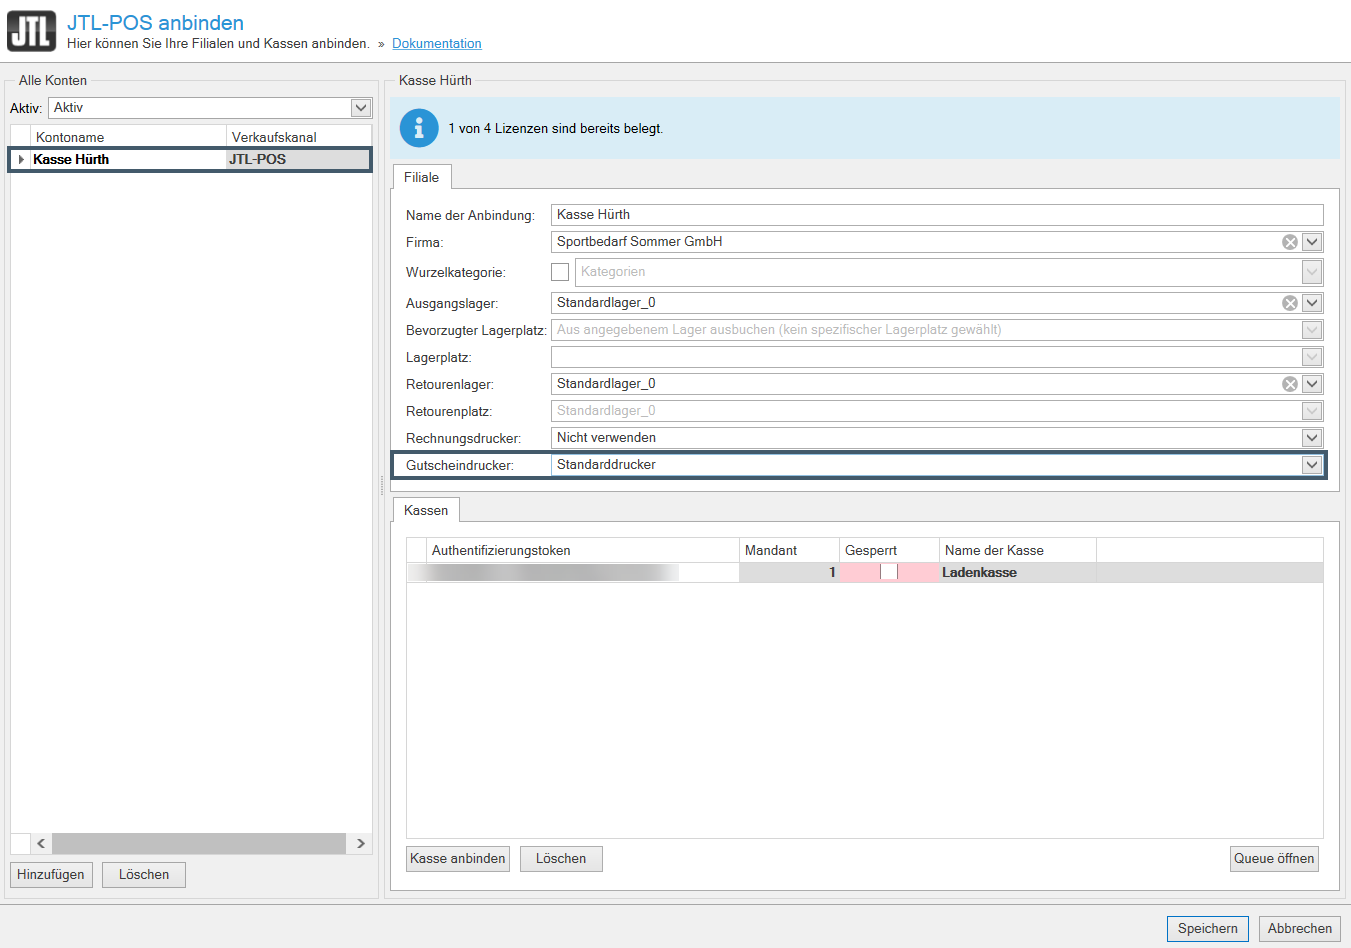Expand the Ausgangslager dropdown
Viewport: 1351px width, 948px height.
pos(1312,303)
